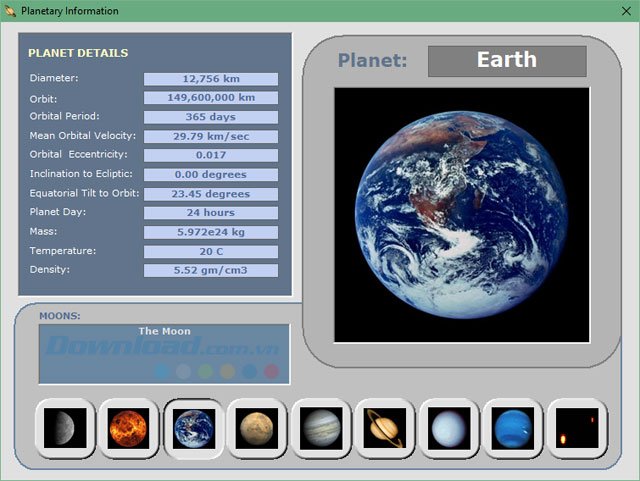Click the Density value 5.52 gm/cm3
Image resolution: width=640 pixels, height=481 pixels.
tap(211, 270)
